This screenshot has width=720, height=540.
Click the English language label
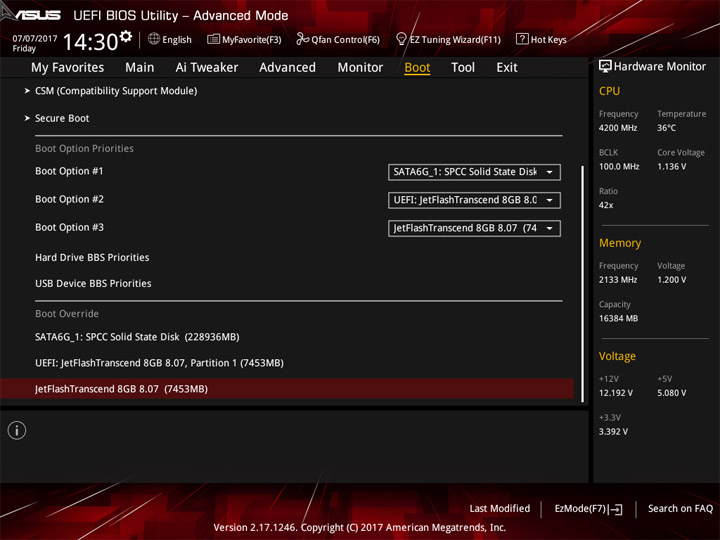177,39
